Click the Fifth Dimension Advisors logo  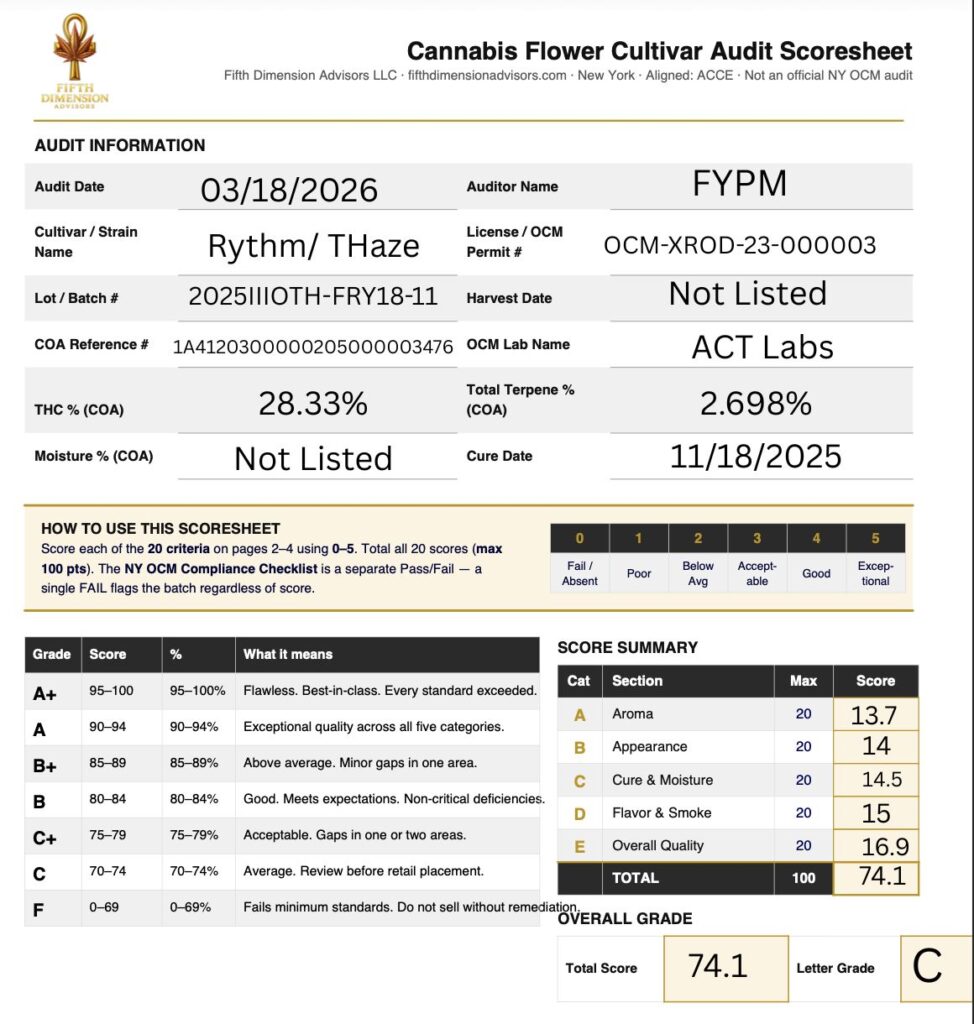point(75,62)
